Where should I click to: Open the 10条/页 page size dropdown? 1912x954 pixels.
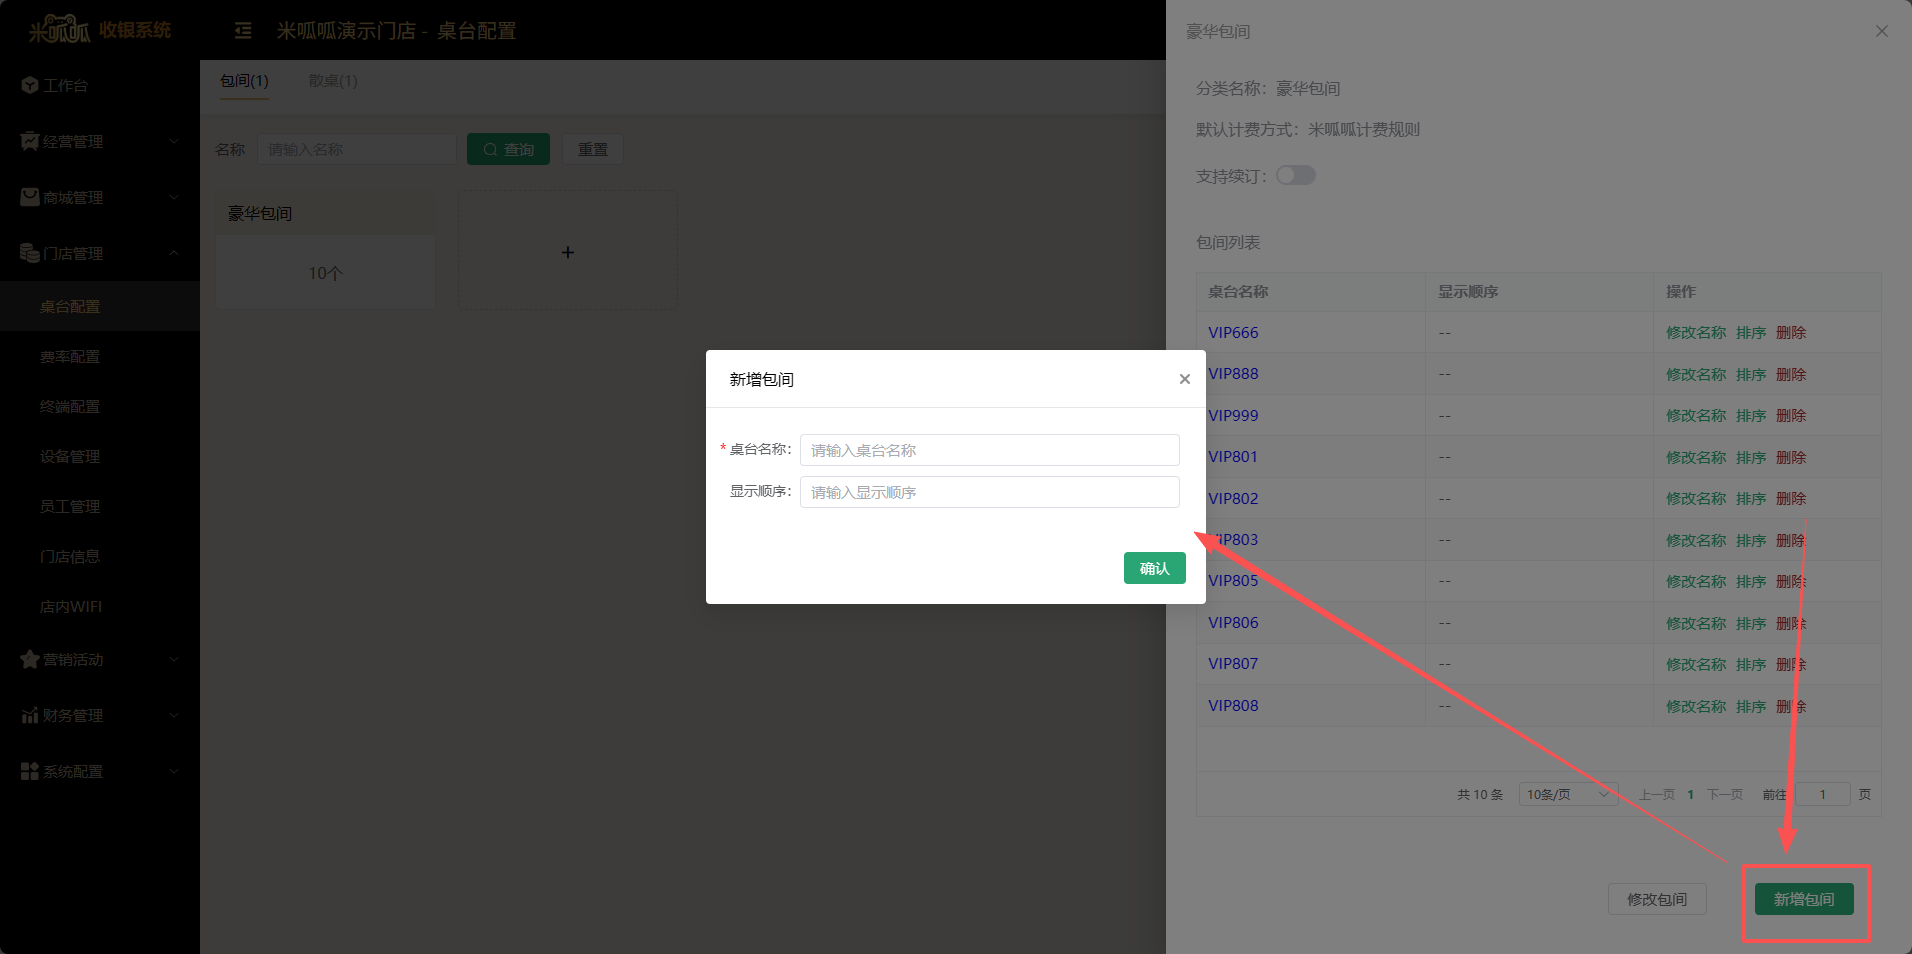pos(1567,795)
